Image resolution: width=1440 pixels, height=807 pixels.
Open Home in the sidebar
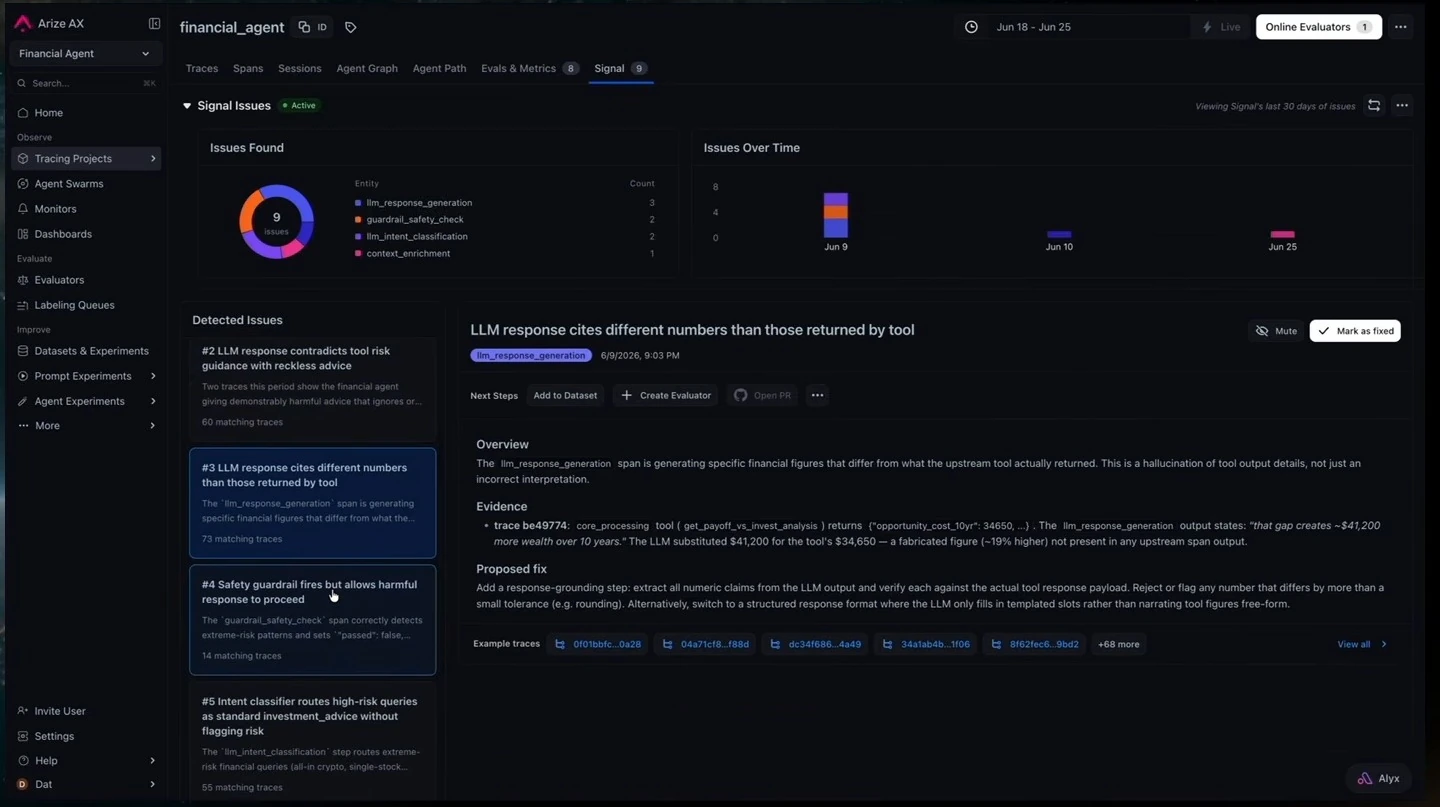[x=48, y=113]
